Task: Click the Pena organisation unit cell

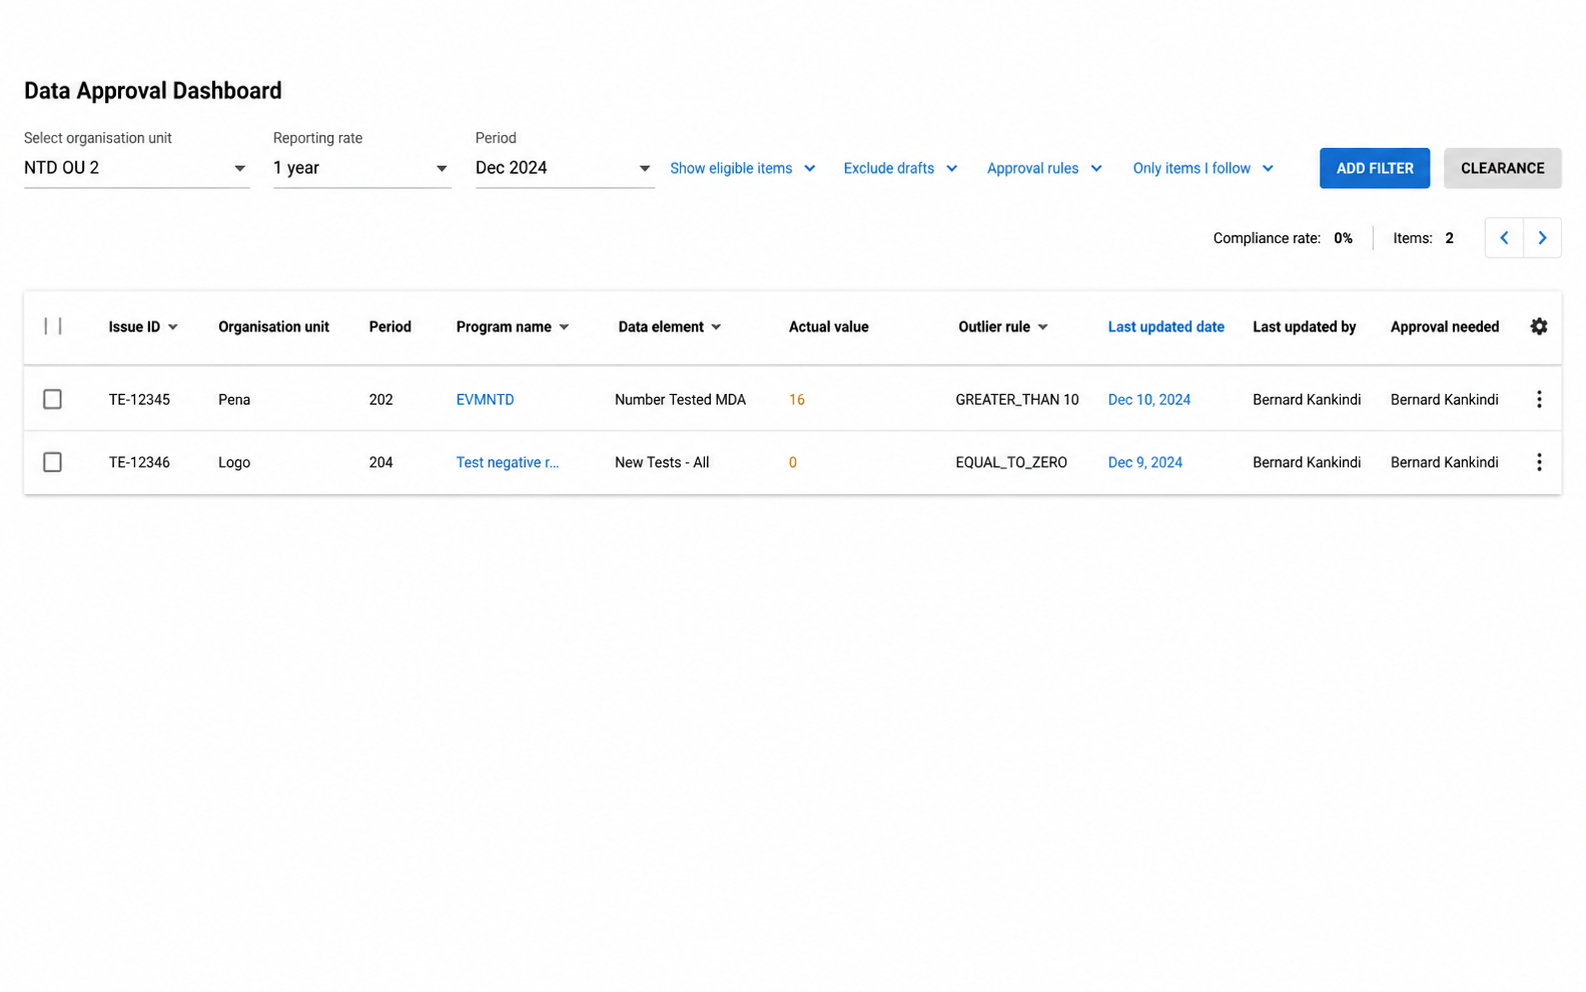Action: [x=234, y=399]
